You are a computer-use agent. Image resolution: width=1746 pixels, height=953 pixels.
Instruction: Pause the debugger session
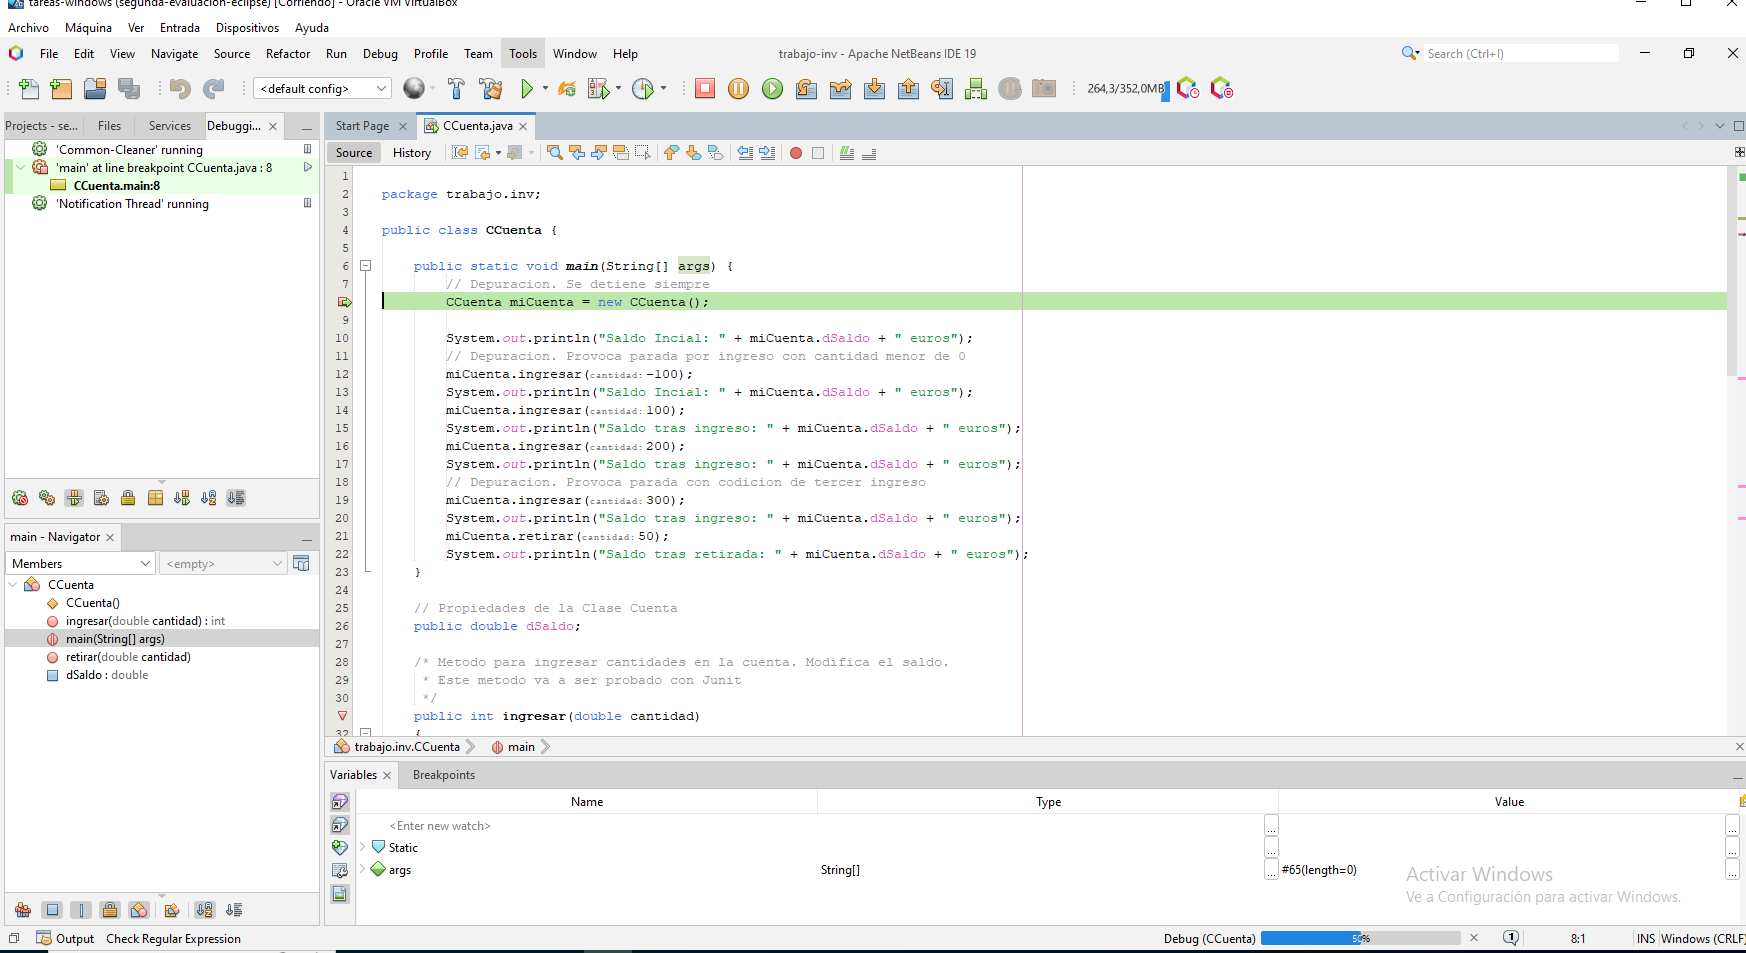tap(738, 89)
